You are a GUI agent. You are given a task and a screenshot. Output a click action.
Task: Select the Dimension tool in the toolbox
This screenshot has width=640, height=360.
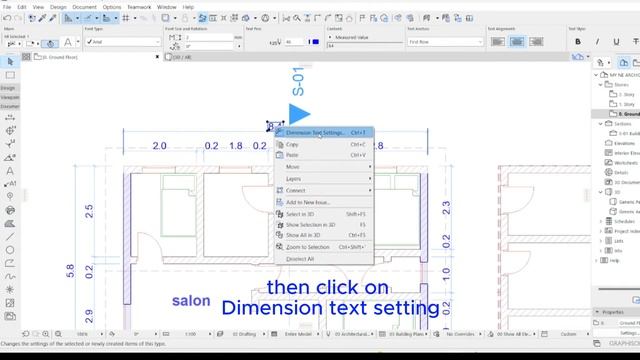(x=10, y=118)
